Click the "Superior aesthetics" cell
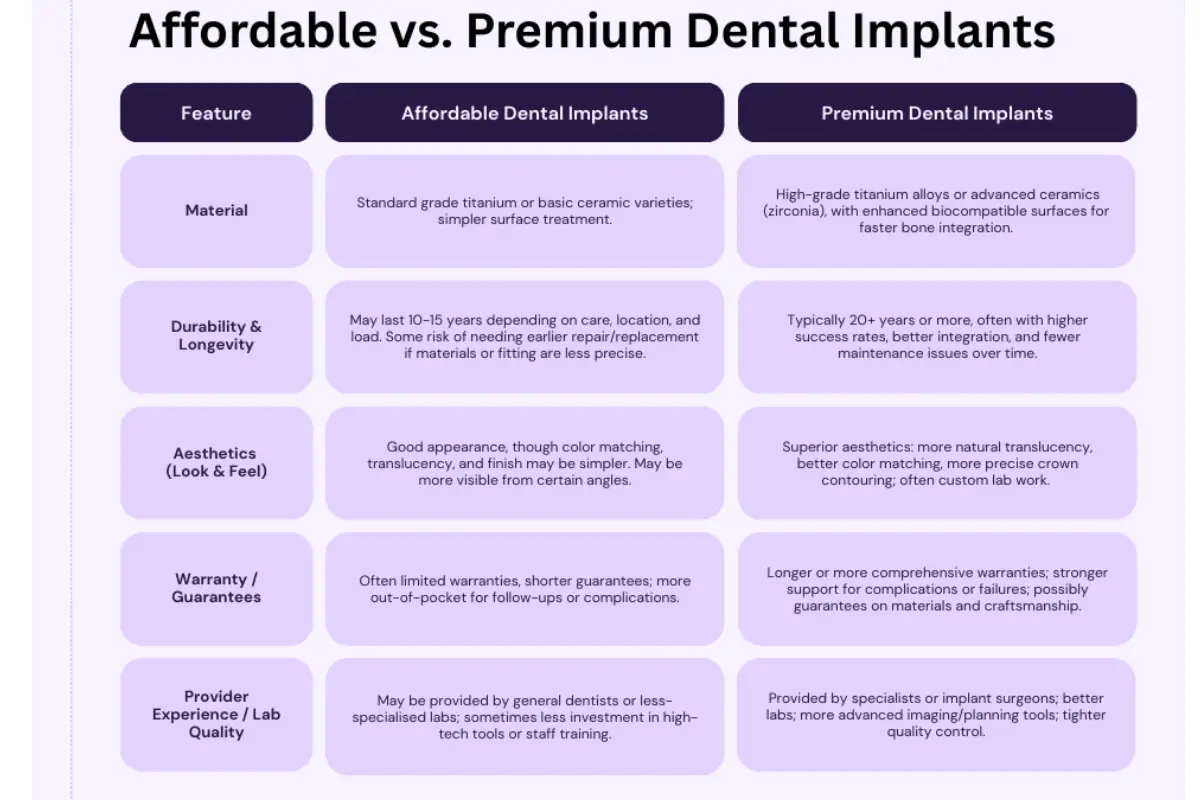Screen dimensions: 1200x800 pyautogui.click(x=937, y=462)
